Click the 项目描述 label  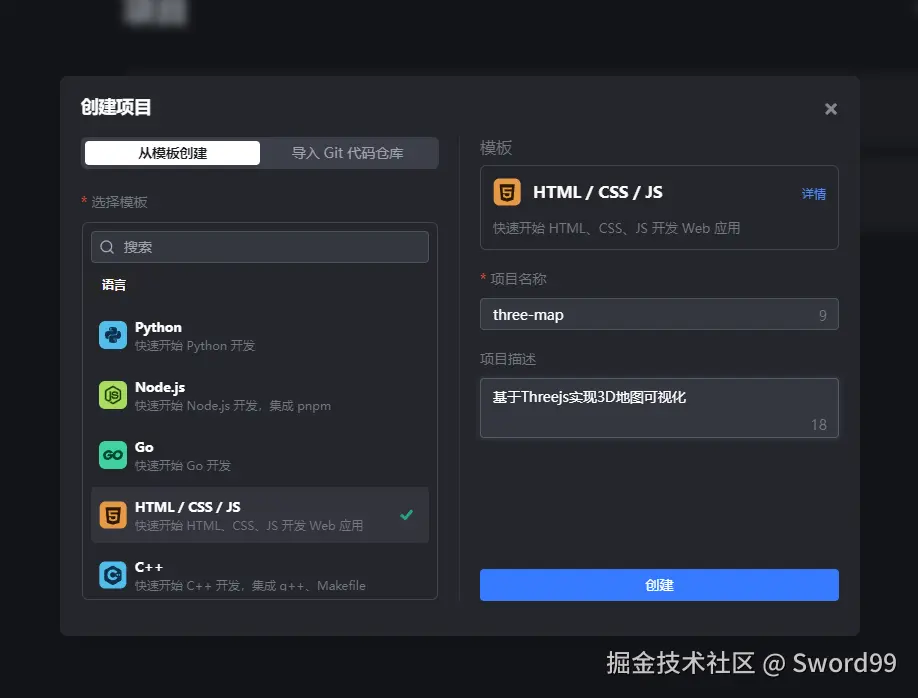pyautogui.click(x=508, y=359)
